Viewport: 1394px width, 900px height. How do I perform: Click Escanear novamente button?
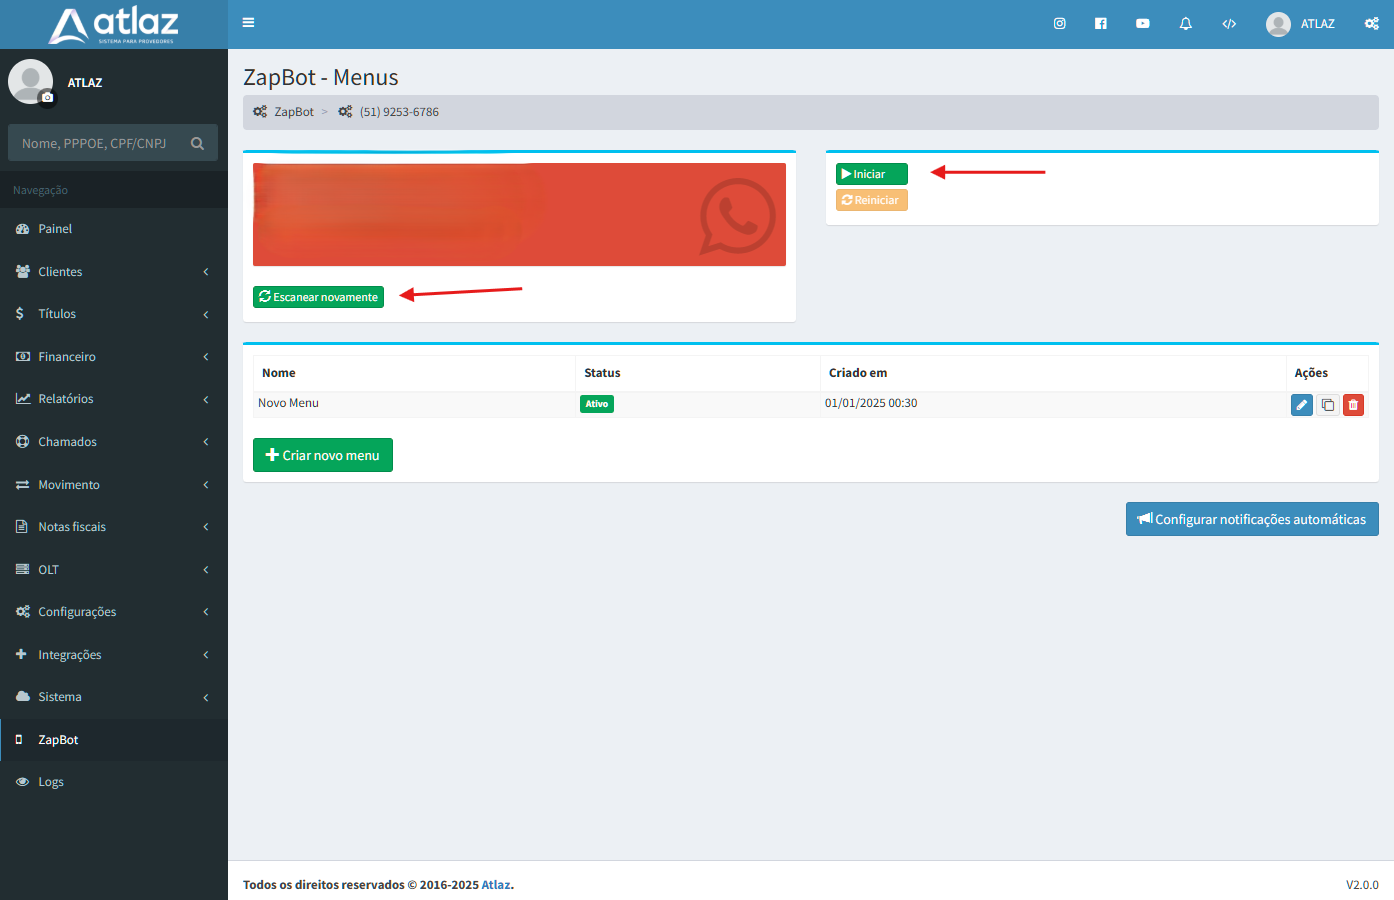(x=318, y=297)
